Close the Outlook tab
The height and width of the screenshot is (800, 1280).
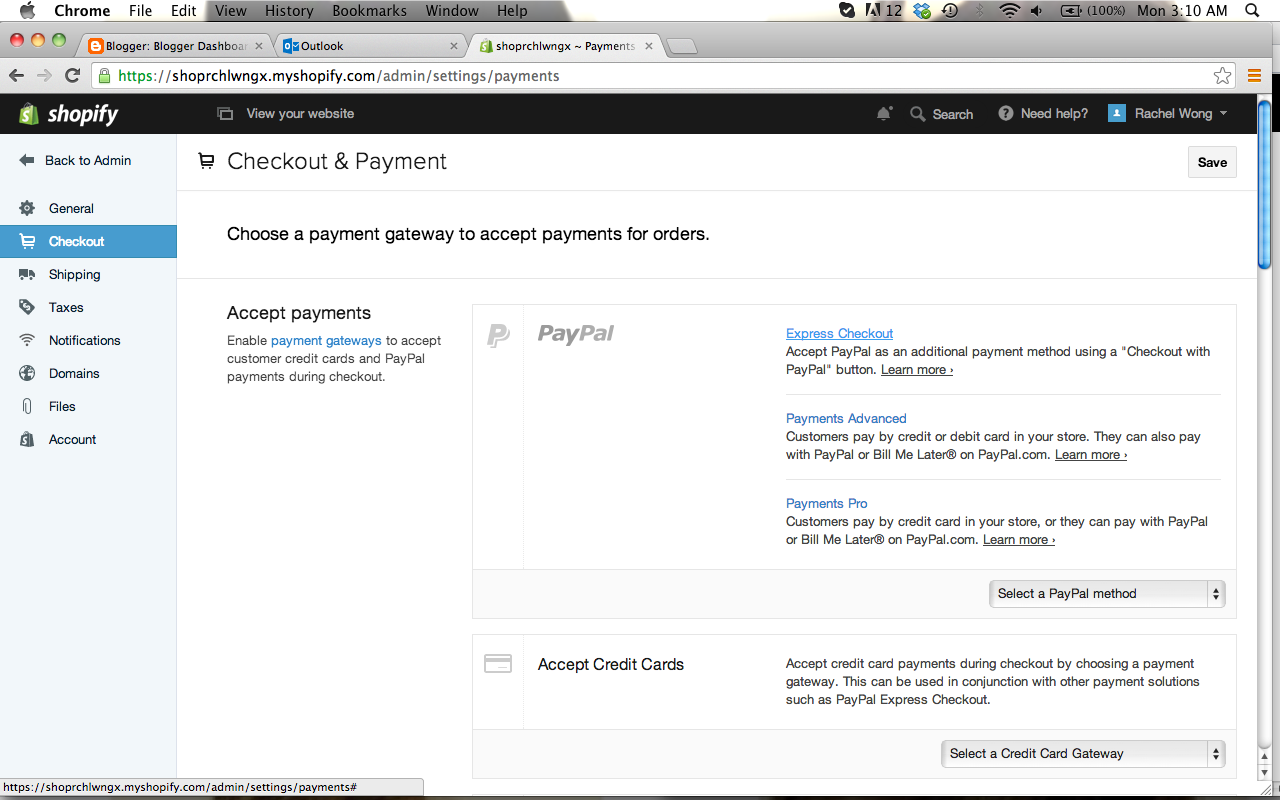(x=453, y=46)
